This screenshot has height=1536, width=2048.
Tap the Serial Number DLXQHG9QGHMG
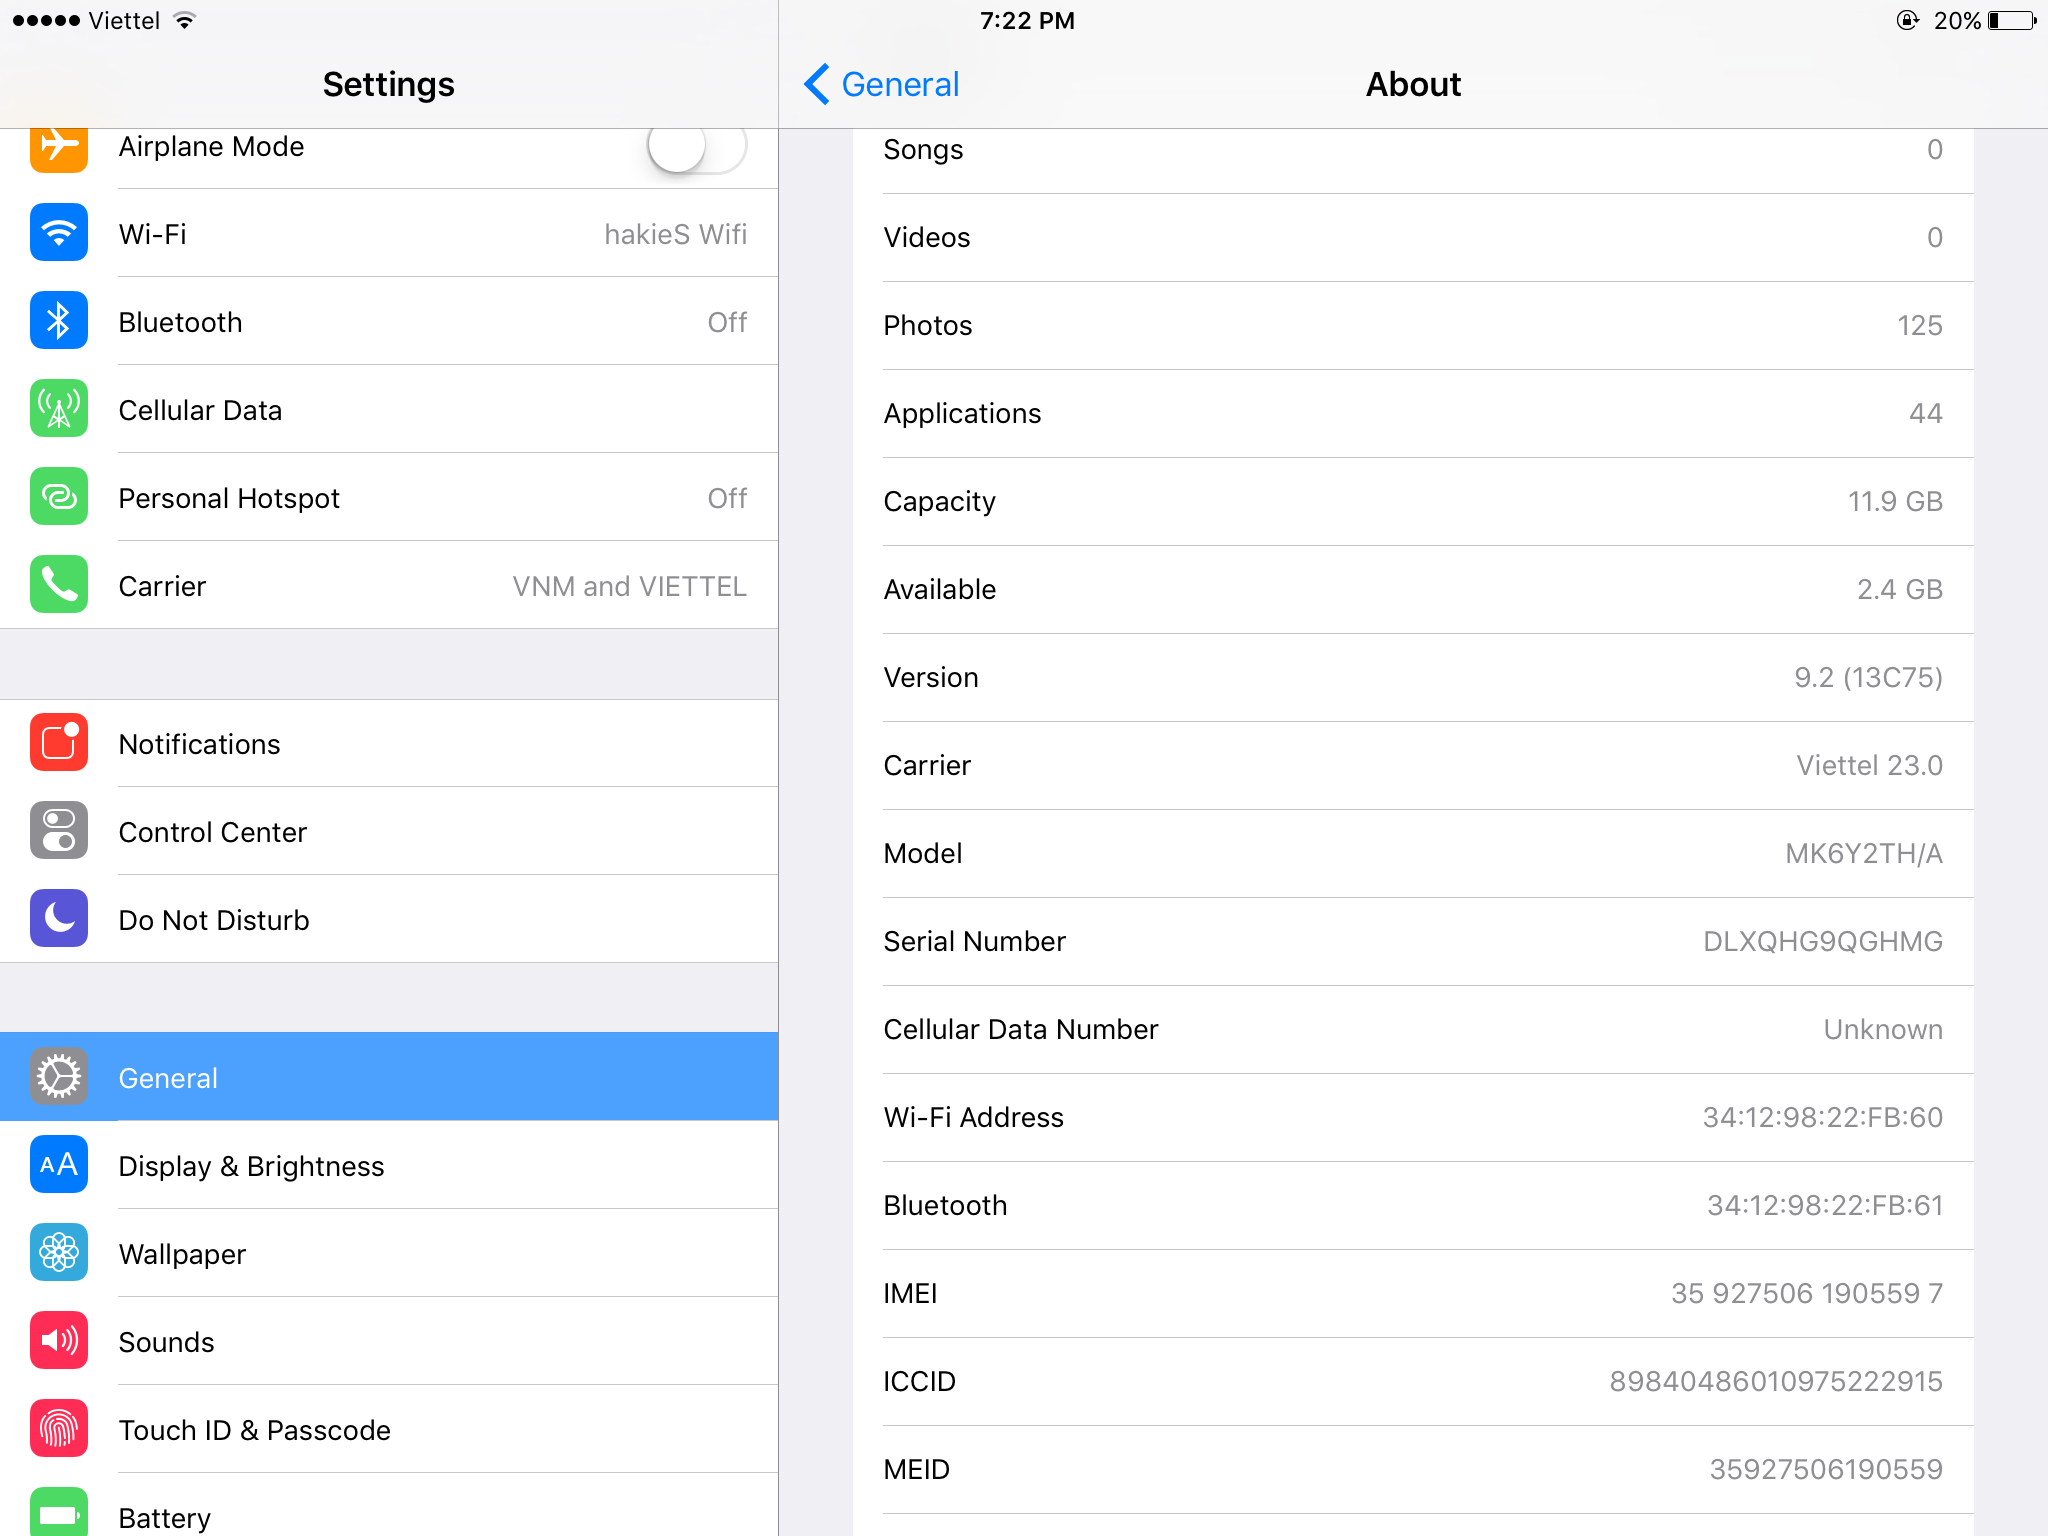pos(1823,942)
